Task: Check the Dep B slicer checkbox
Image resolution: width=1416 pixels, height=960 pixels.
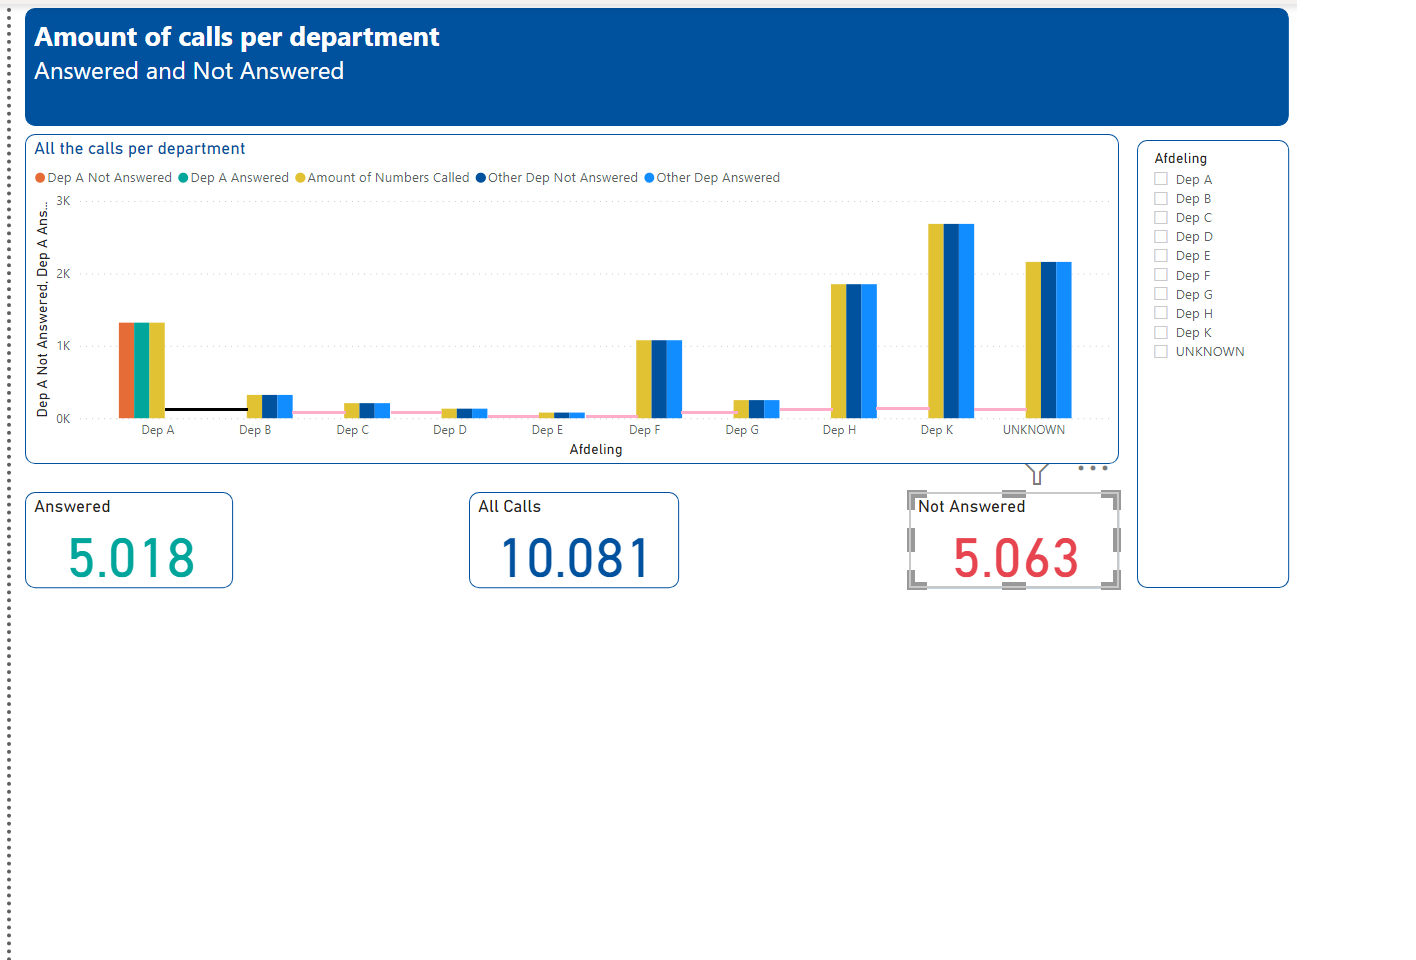Action: coord(1161,198)
